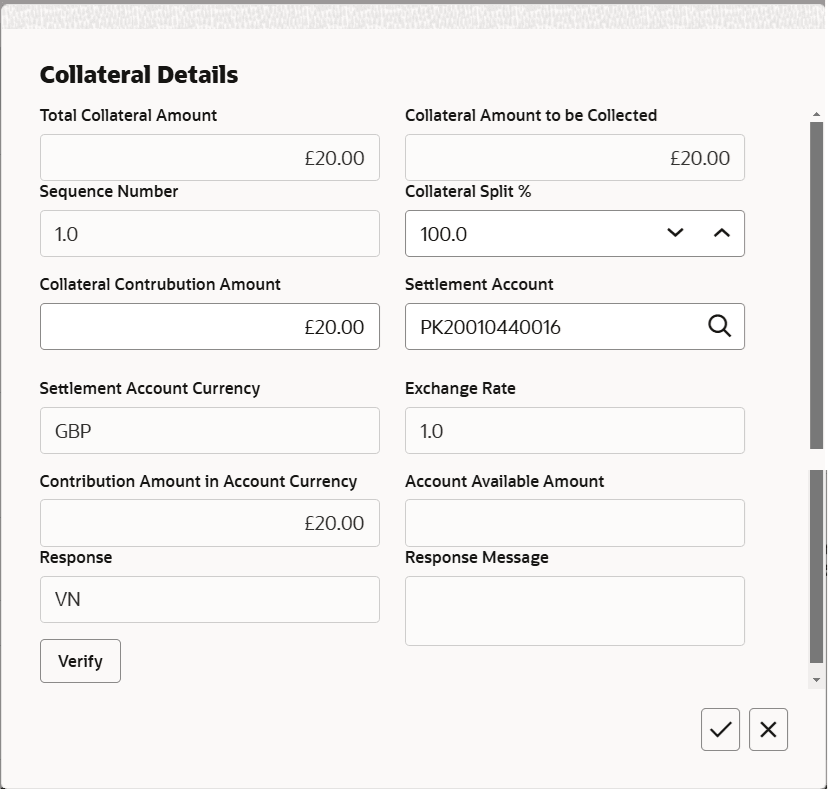Screen dimensions: 828x790
Task: Click into the Sequence Number field
Action: (x=209, y=233)
